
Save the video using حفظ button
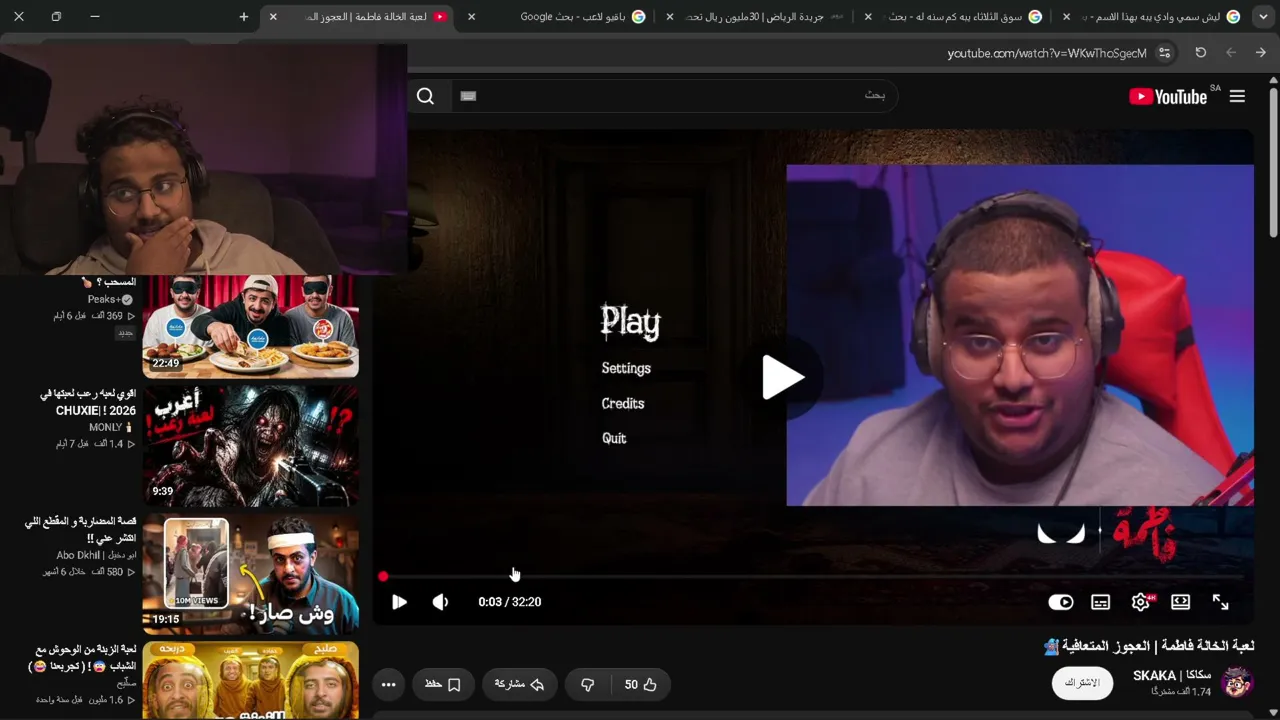[443, 685]
